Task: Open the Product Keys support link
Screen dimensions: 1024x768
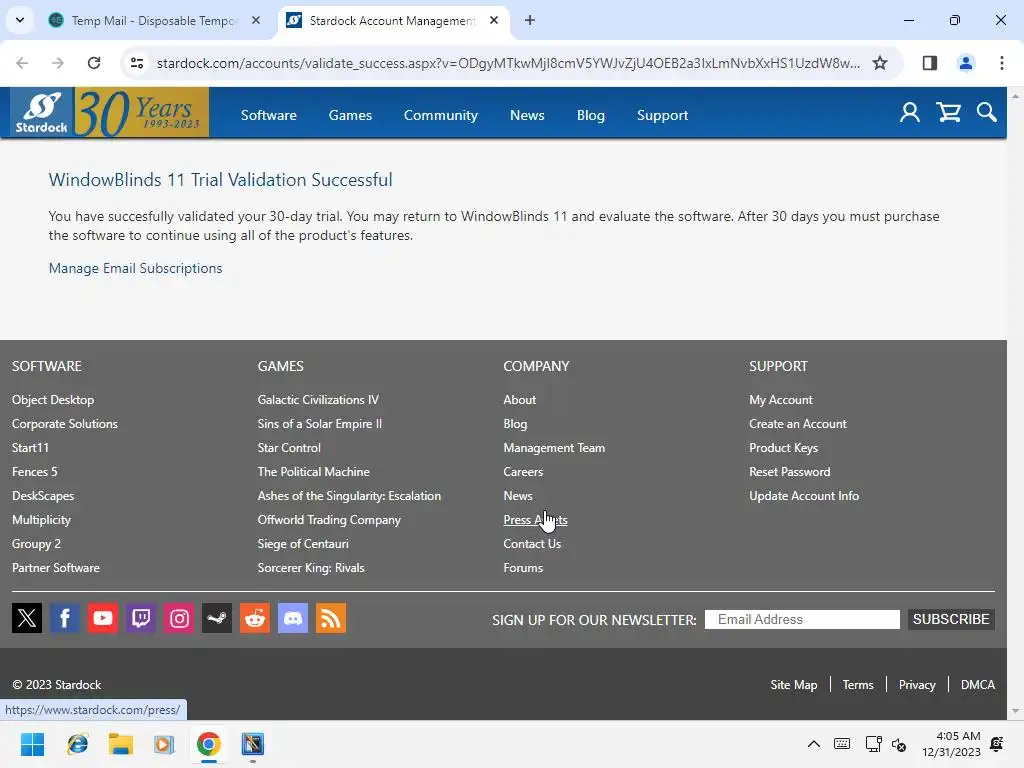Action: (783, 448)
